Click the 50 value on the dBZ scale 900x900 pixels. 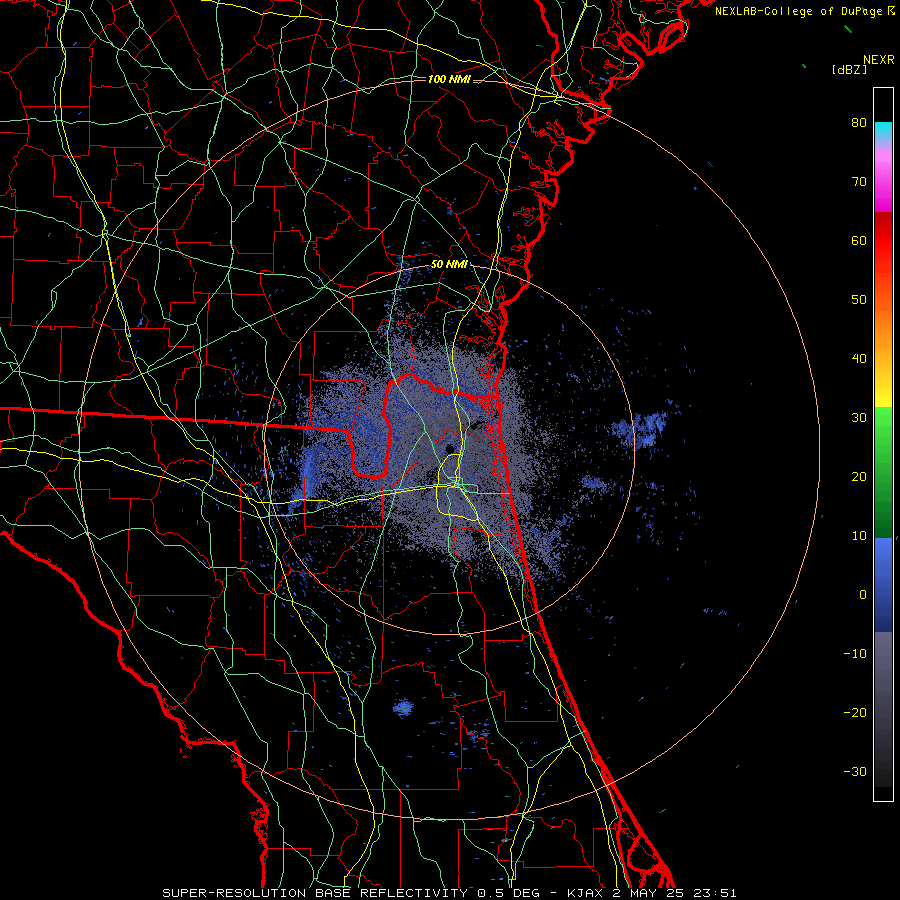[859, 300]
